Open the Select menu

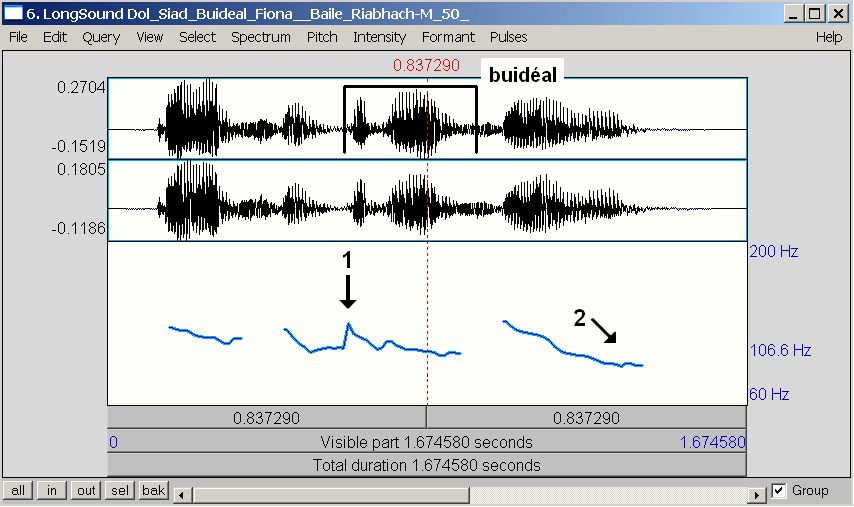(197, 37)
